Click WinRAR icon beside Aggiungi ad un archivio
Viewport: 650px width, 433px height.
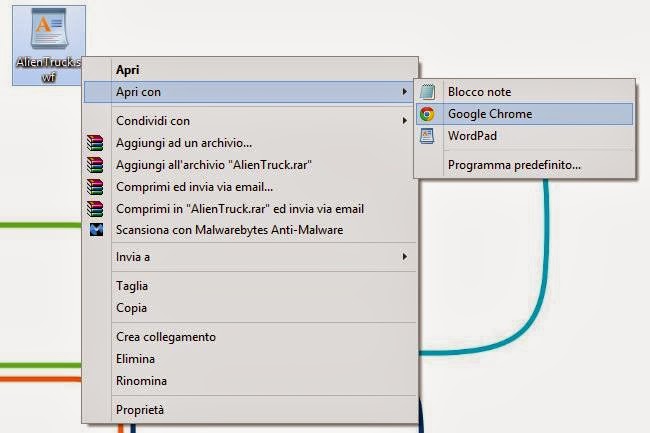(95, 143)
